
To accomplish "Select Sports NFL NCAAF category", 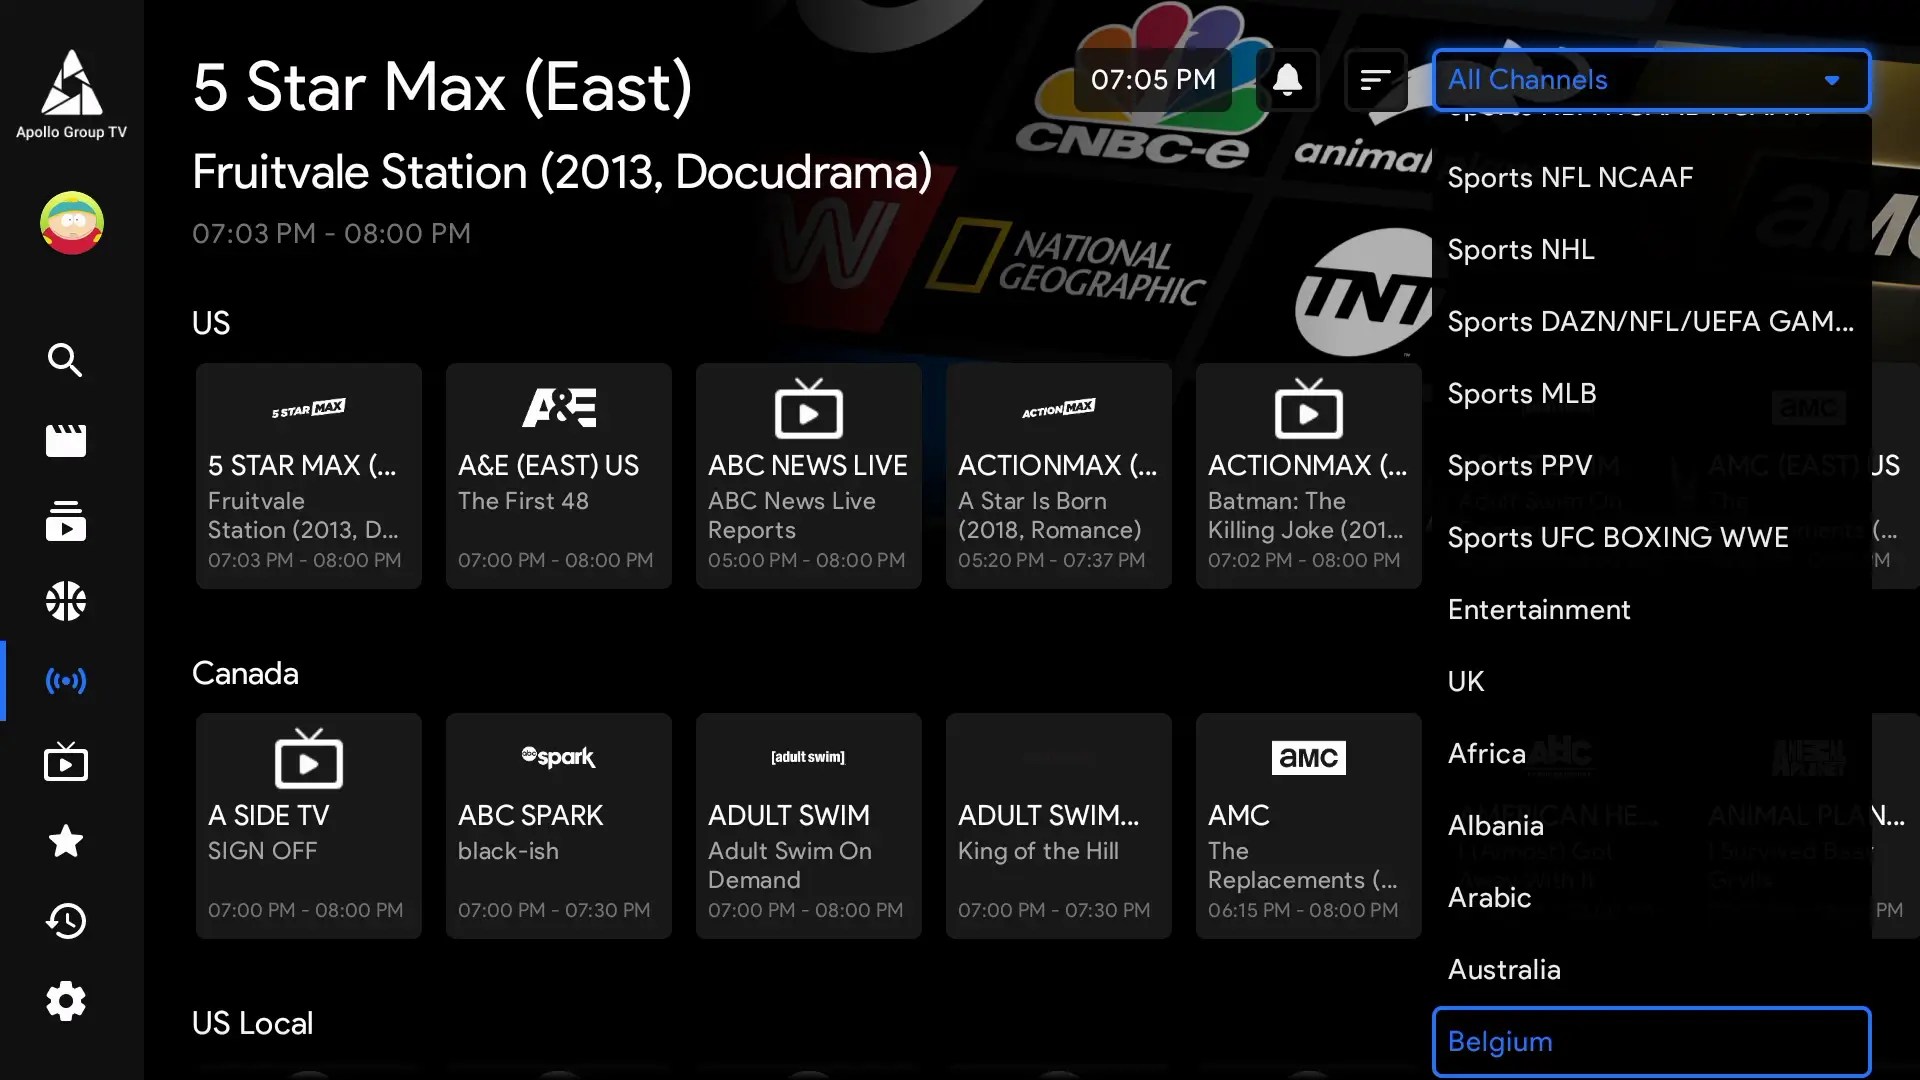I will click(x=1651, y=177).
